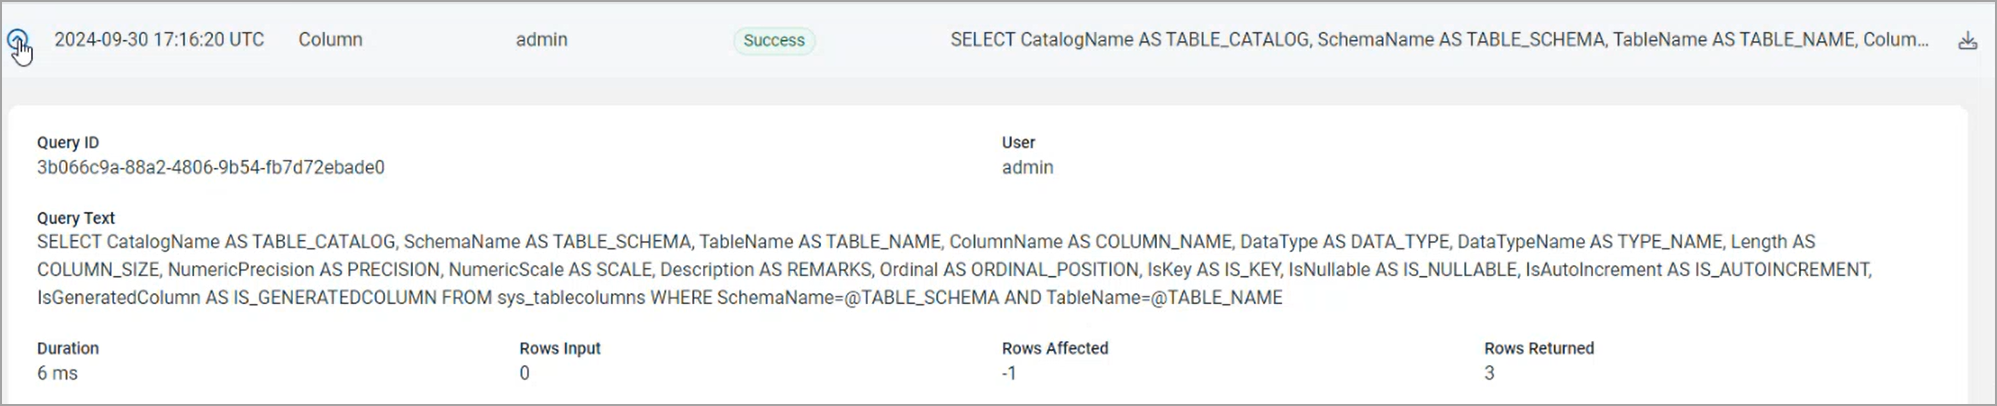Select the 6 ms duration value

point(57,373)
